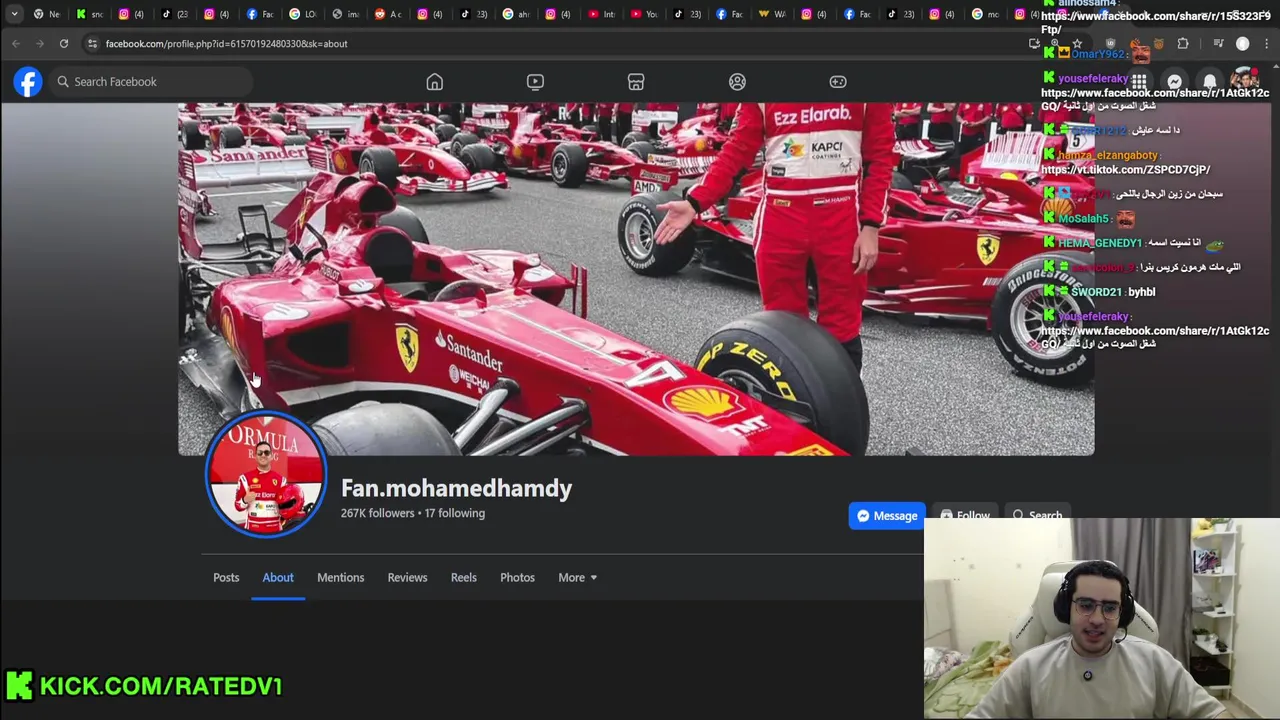Open the Messenger chats icon
Screen dimensions: 1280x720
[1174, 82]
